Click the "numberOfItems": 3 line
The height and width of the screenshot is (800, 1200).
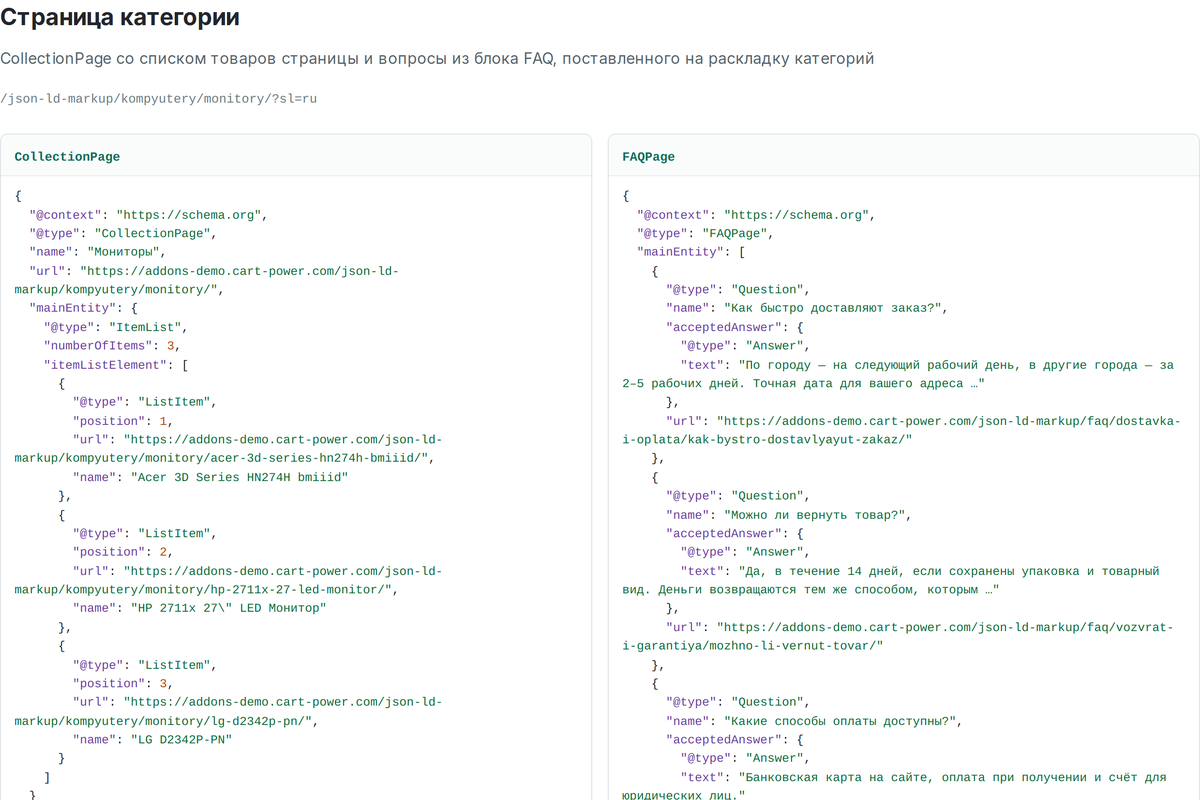click(x=111, y=346)
